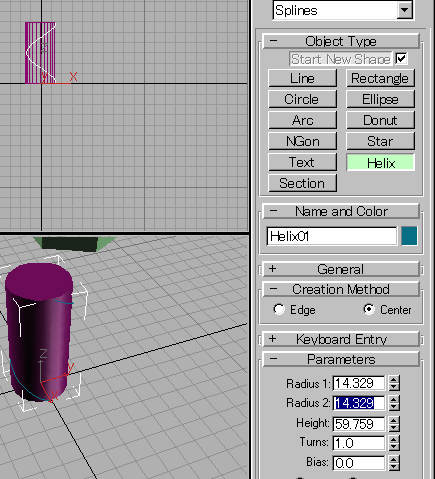Click the Turns spinner arrows
The height and width of the screenshot is (479, 435).
pyautogui.click(x=394, y=443)
